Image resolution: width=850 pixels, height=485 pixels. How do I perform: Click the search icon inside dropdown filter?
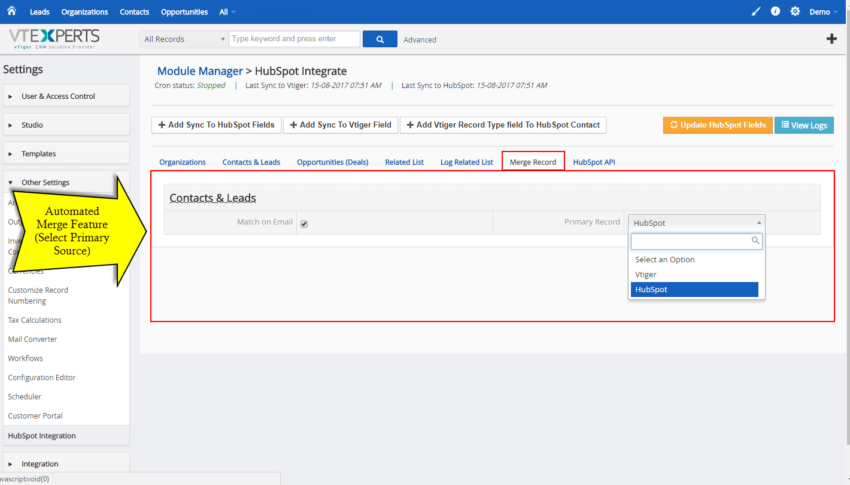tap(755, 241)
